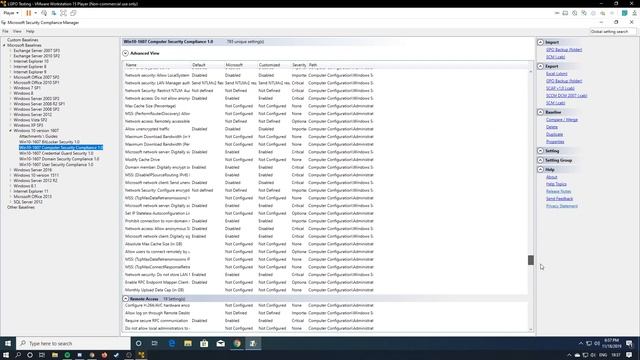Select the Monthly Upload Data Cap row
The height and width of the screenshot is (360, 640).
[x=249, y=290]
